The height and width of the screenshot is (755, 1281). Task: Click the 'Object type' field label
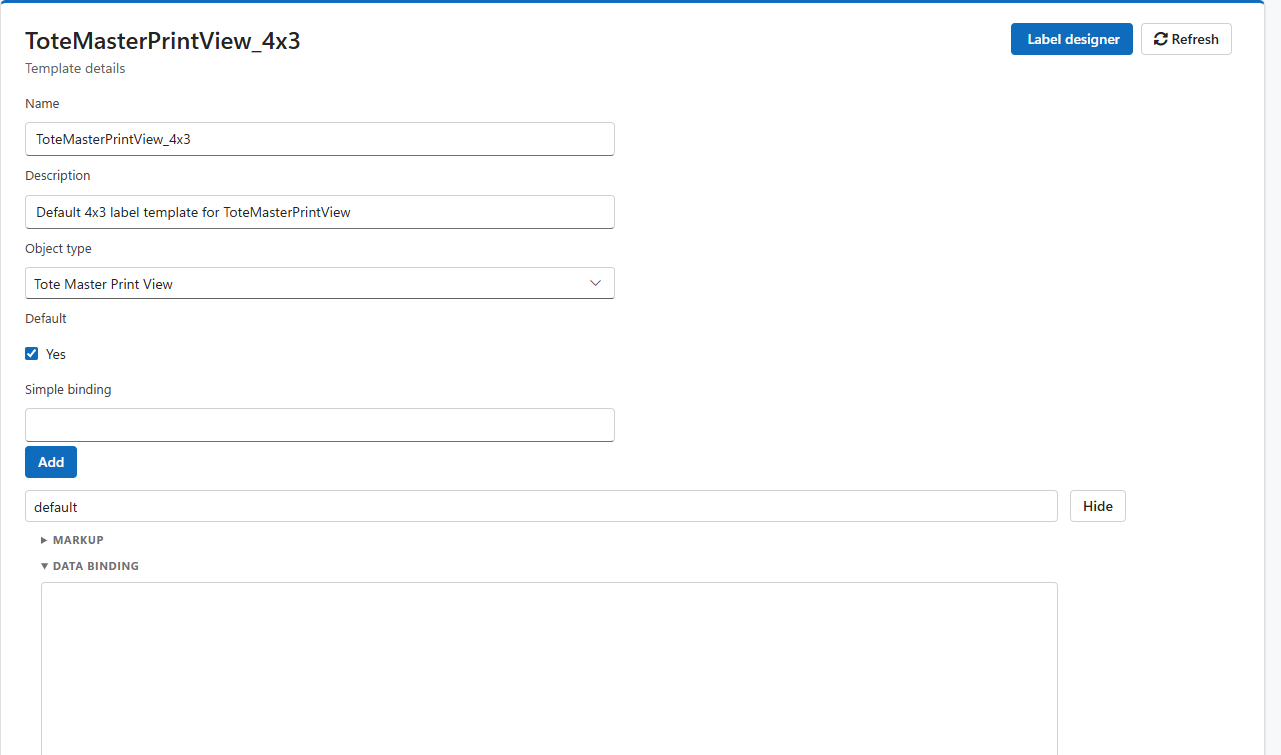point(58,248)
